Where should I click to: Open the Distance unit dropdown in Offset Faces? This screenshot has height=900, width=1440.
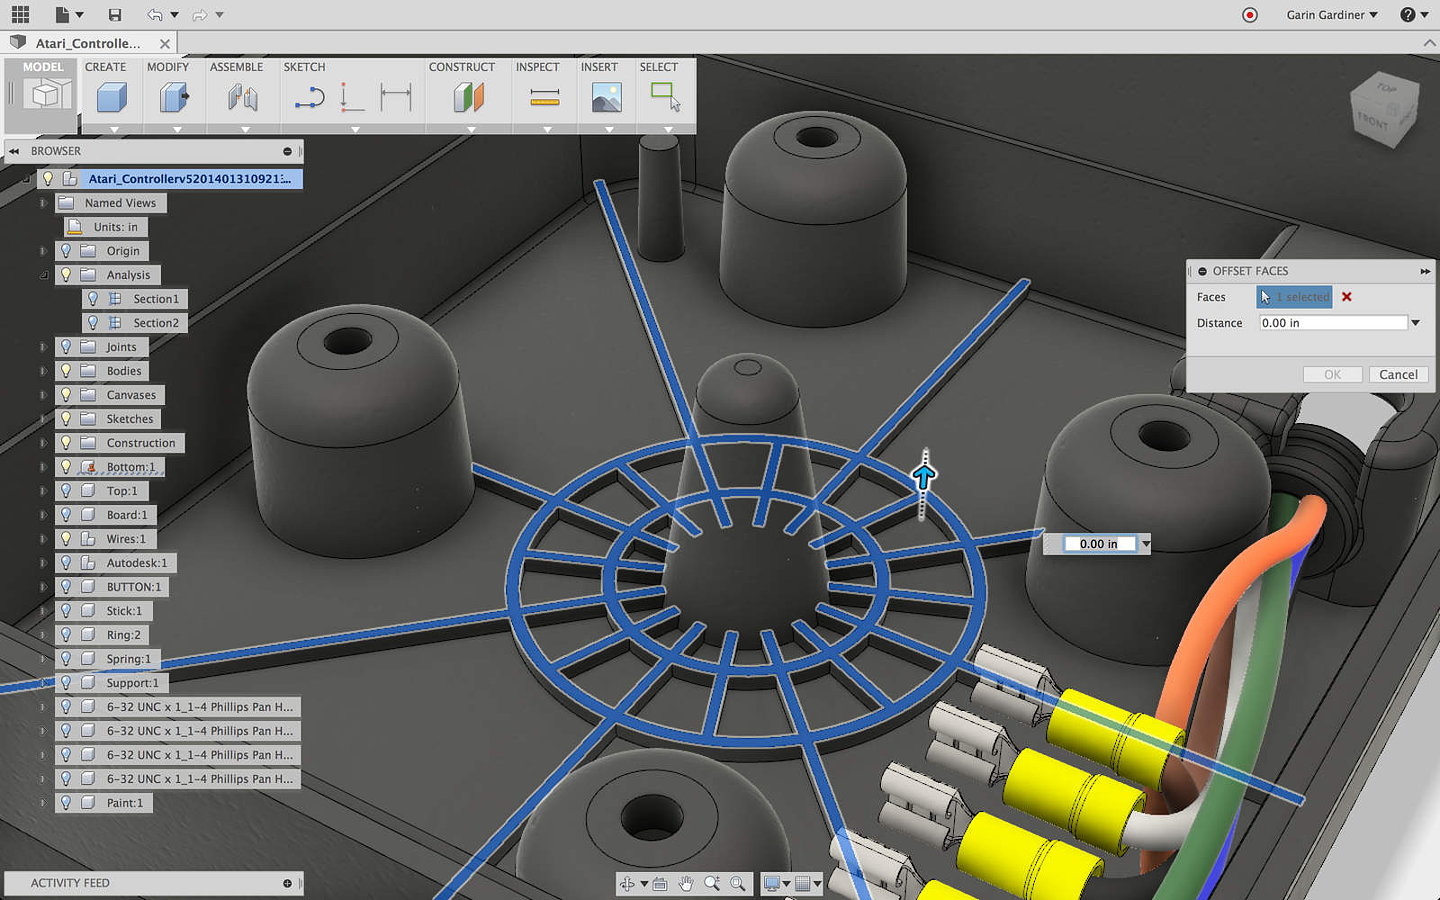point(1416,322)
